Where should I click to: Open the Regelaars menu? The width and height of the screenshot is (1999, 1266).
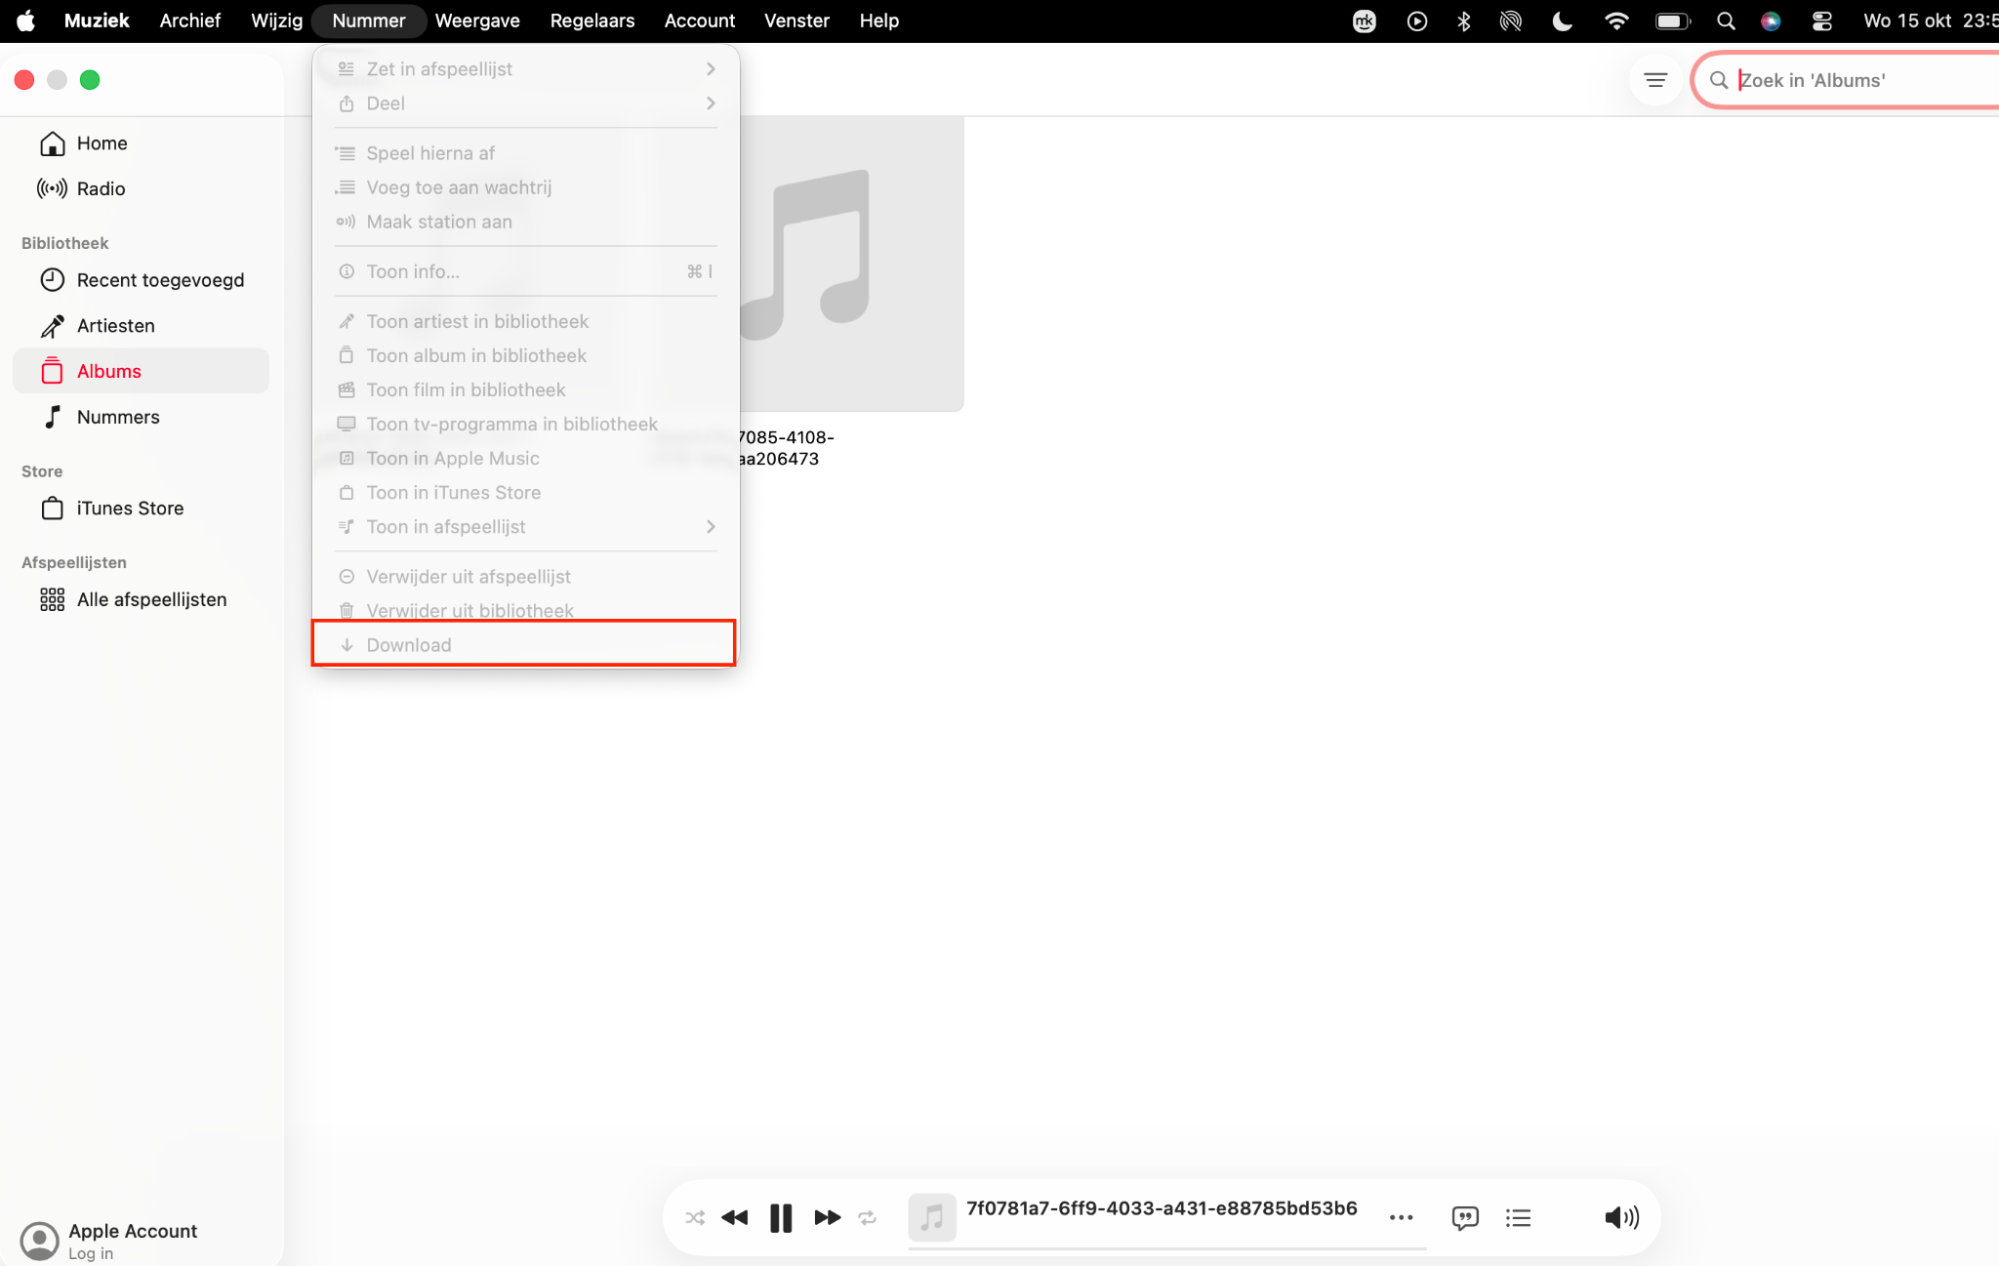pyautogui.click(x=592, y=21)
